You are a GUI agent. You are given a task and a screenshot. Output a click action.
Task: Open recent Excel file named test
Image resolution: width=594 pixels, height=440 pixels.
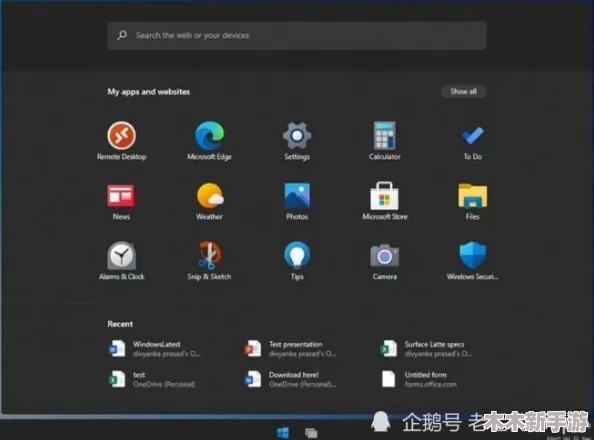[152, 379]
